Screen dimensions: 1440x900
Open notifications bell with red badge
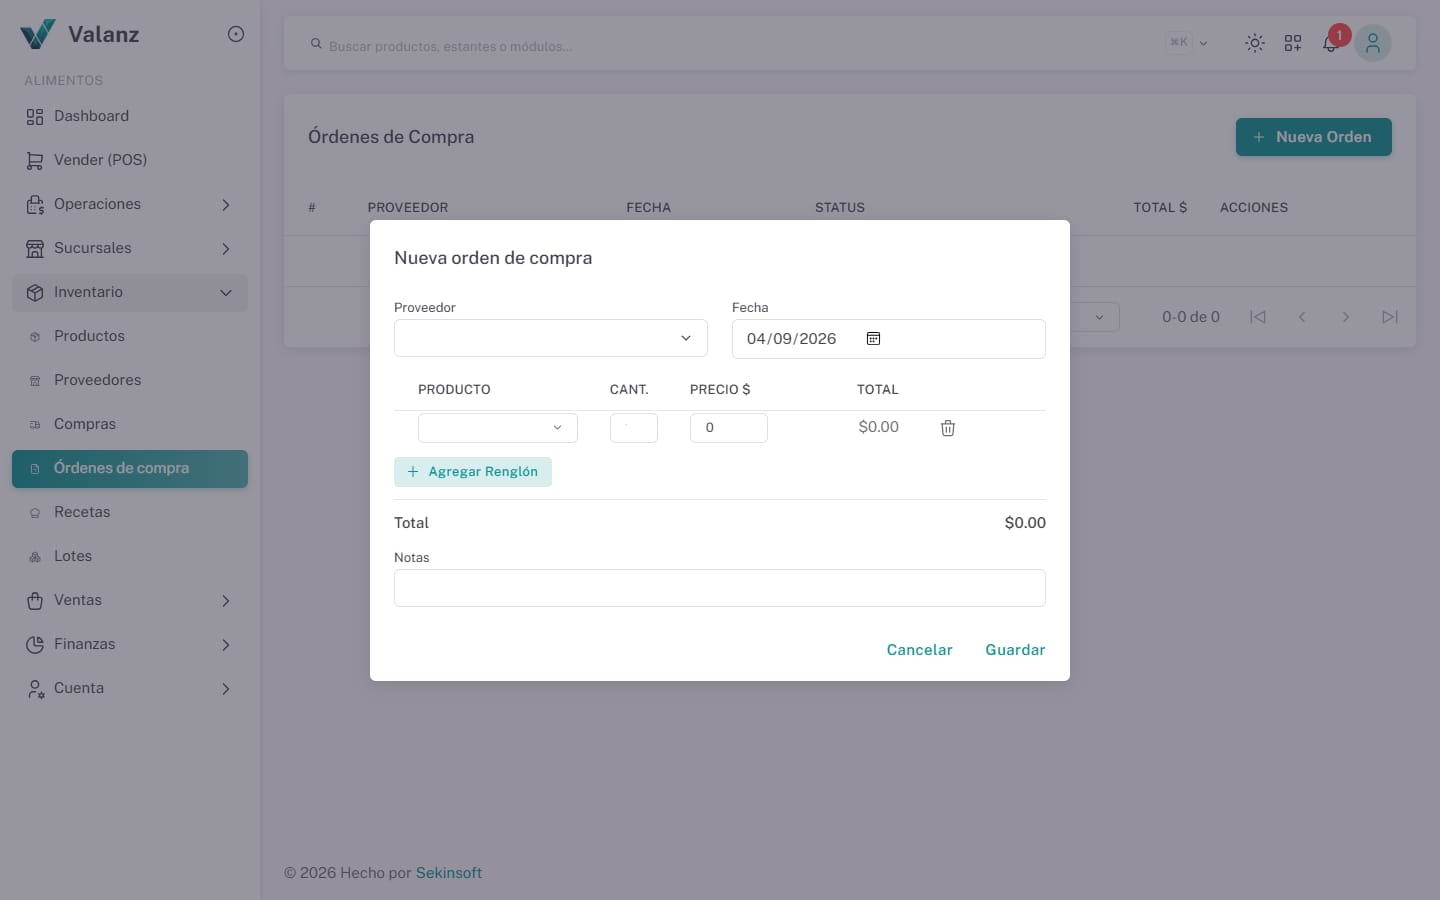tap(1331, 43)
